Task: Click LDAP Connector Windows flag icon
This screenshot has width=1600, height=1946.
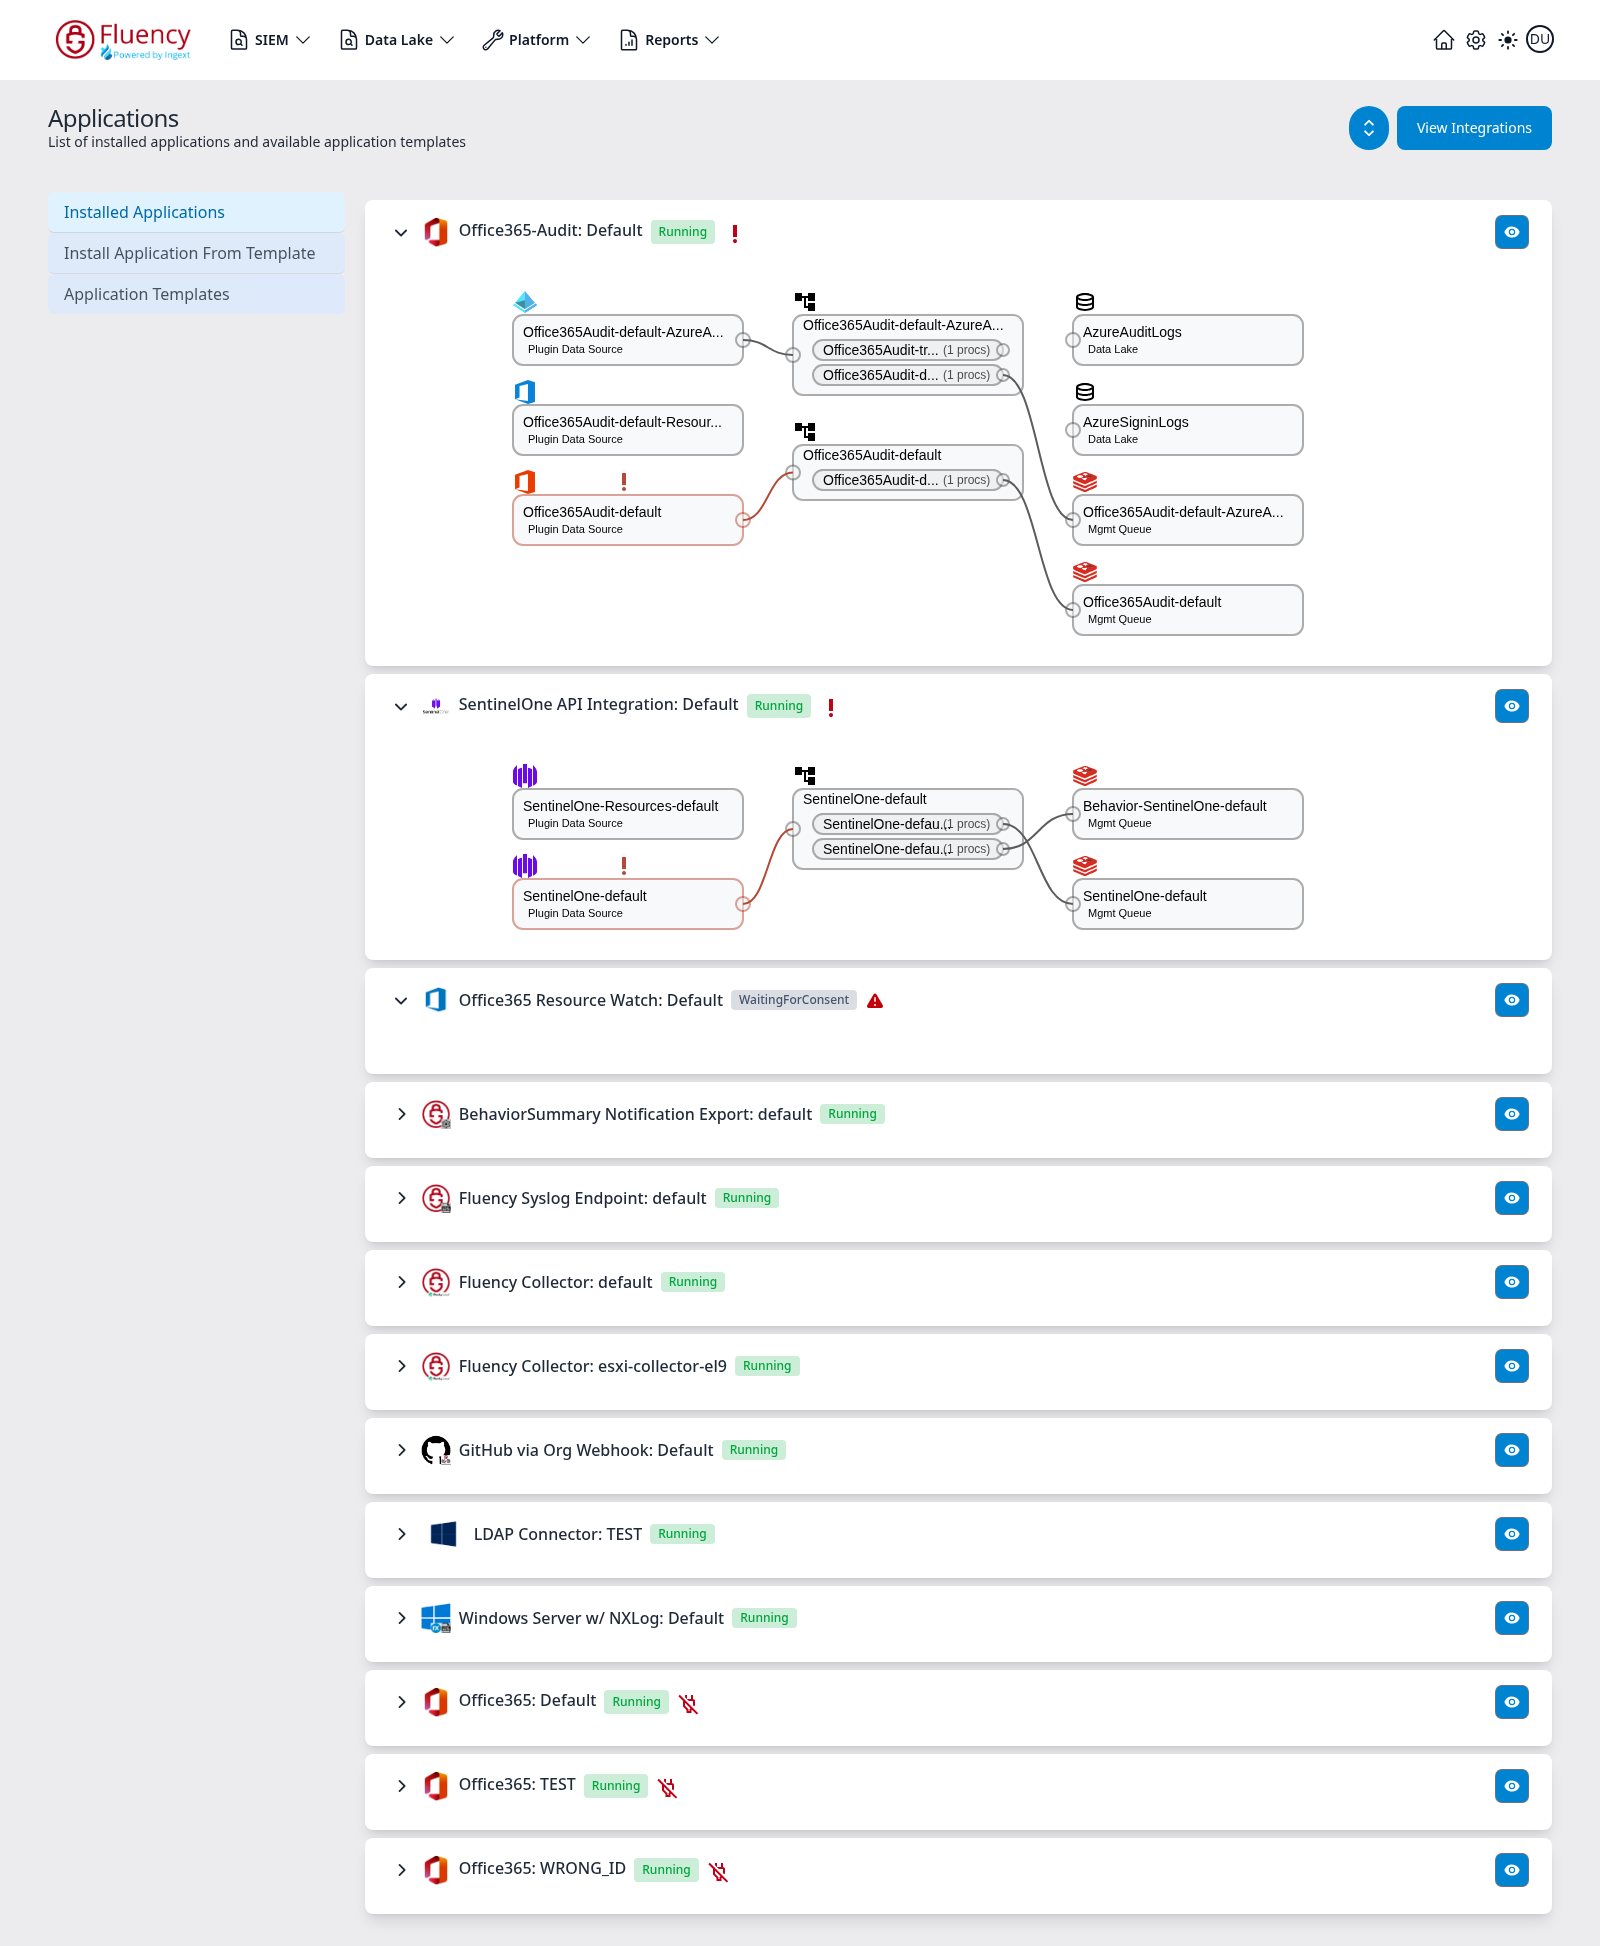Action: click(443, 1534)
